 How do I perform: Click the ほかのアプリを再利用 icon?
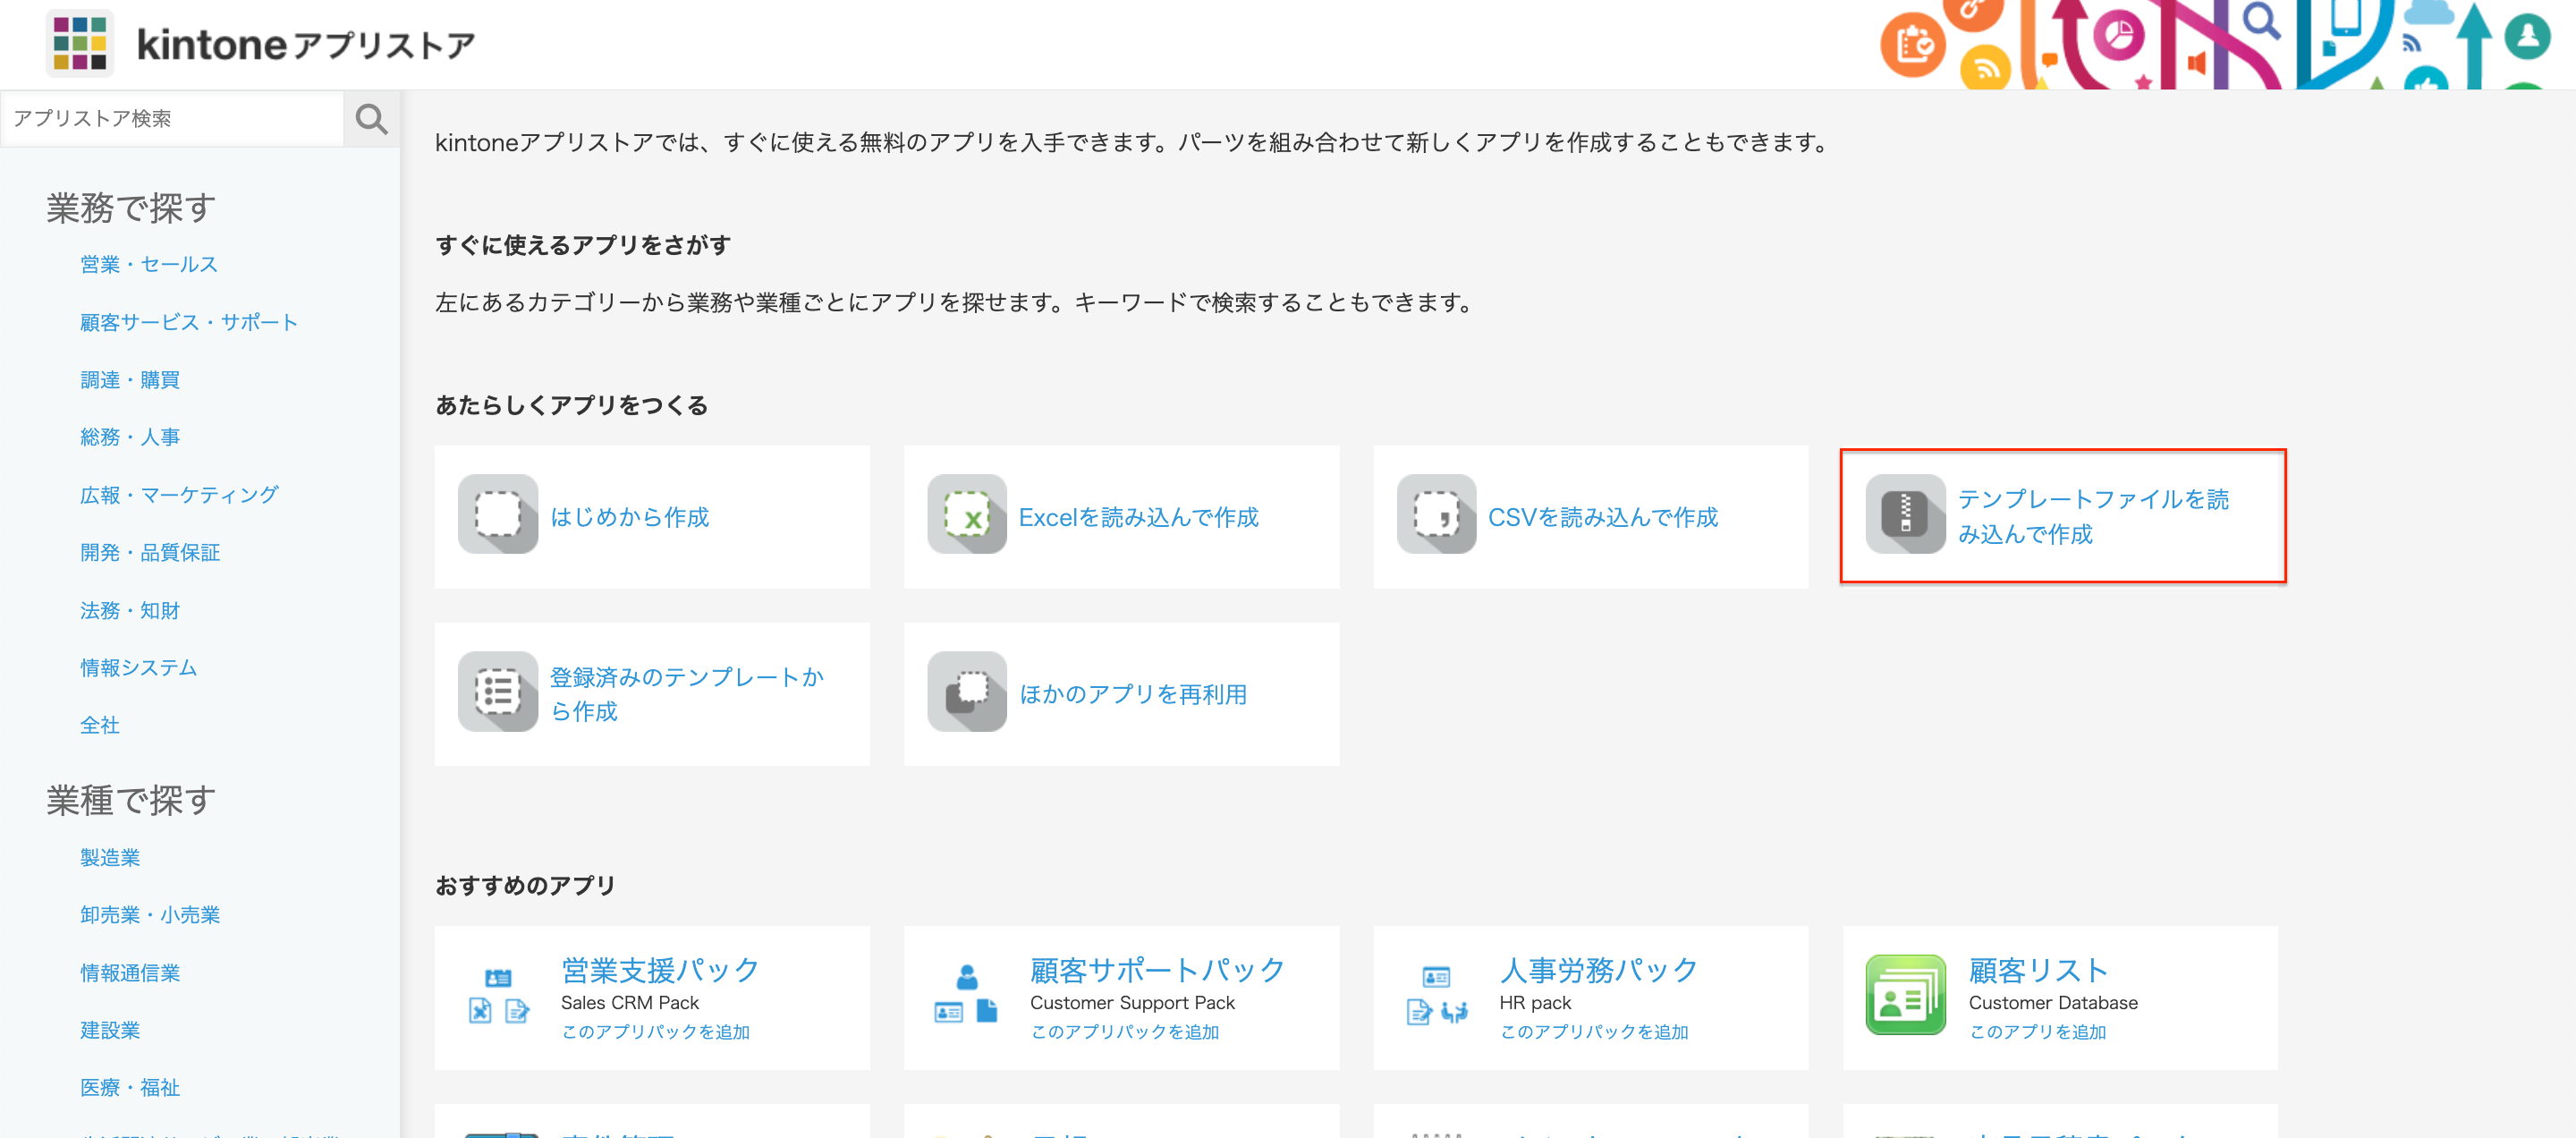[966, 693]
